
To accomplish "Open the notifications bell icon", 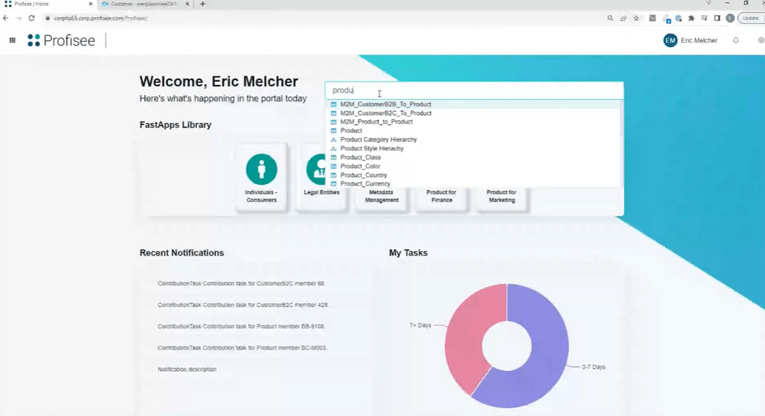I will [x=736, y=40].
